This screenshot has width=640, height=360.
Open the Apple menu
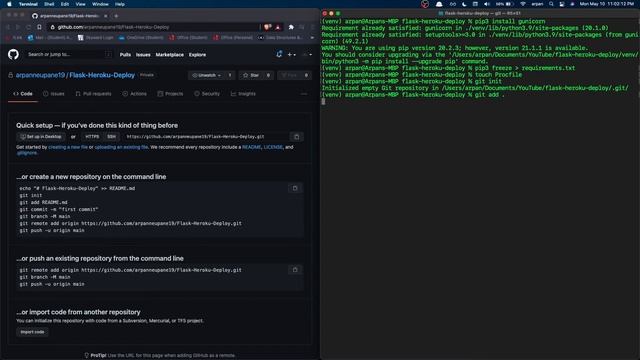[9, 4]
